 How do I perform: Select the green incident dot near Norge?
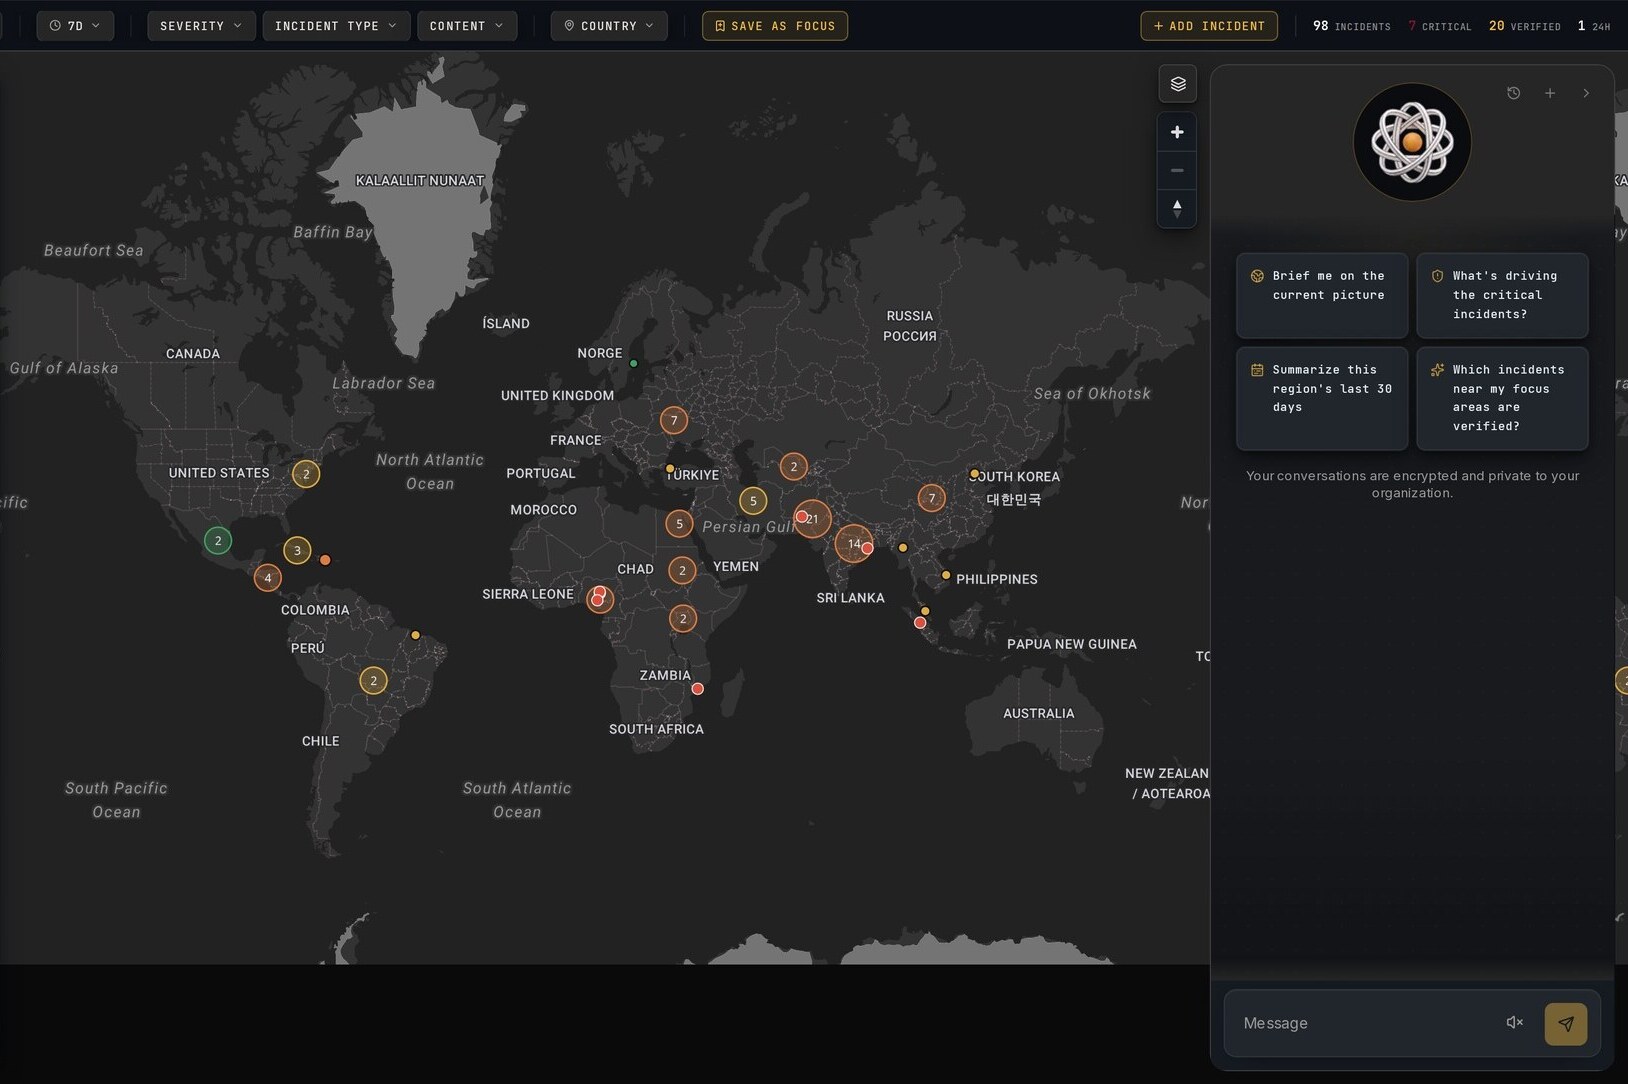(633, 364)
